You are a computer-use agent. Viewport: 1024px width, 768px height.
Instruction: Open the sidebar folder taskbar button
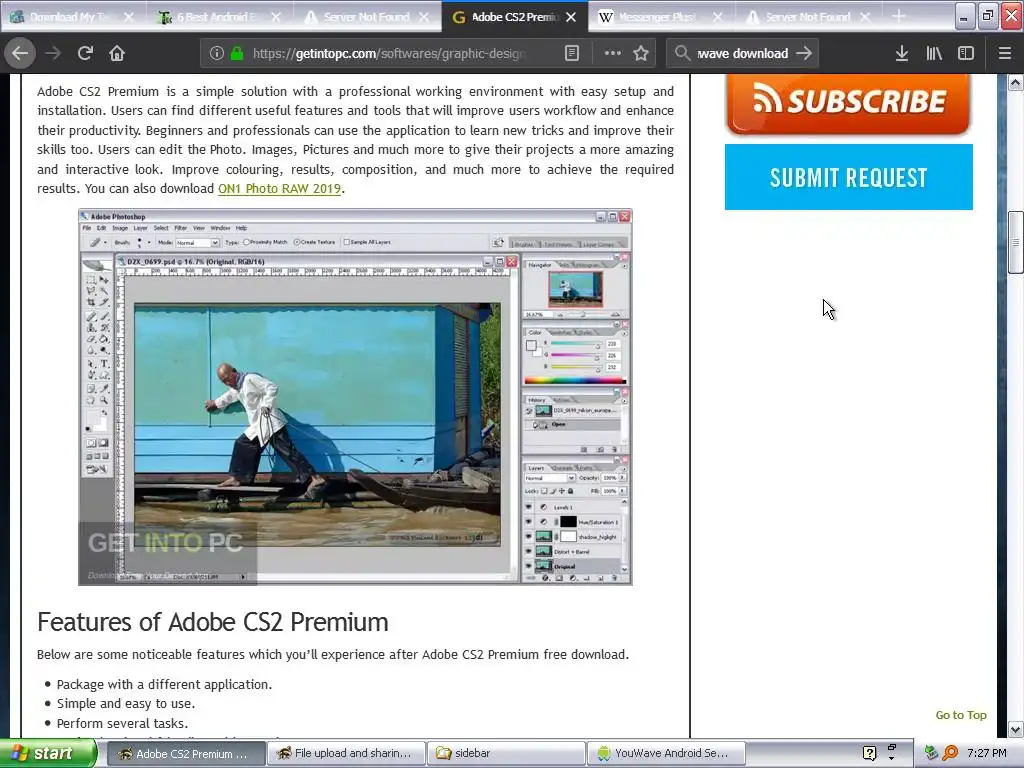coord(506,753)
